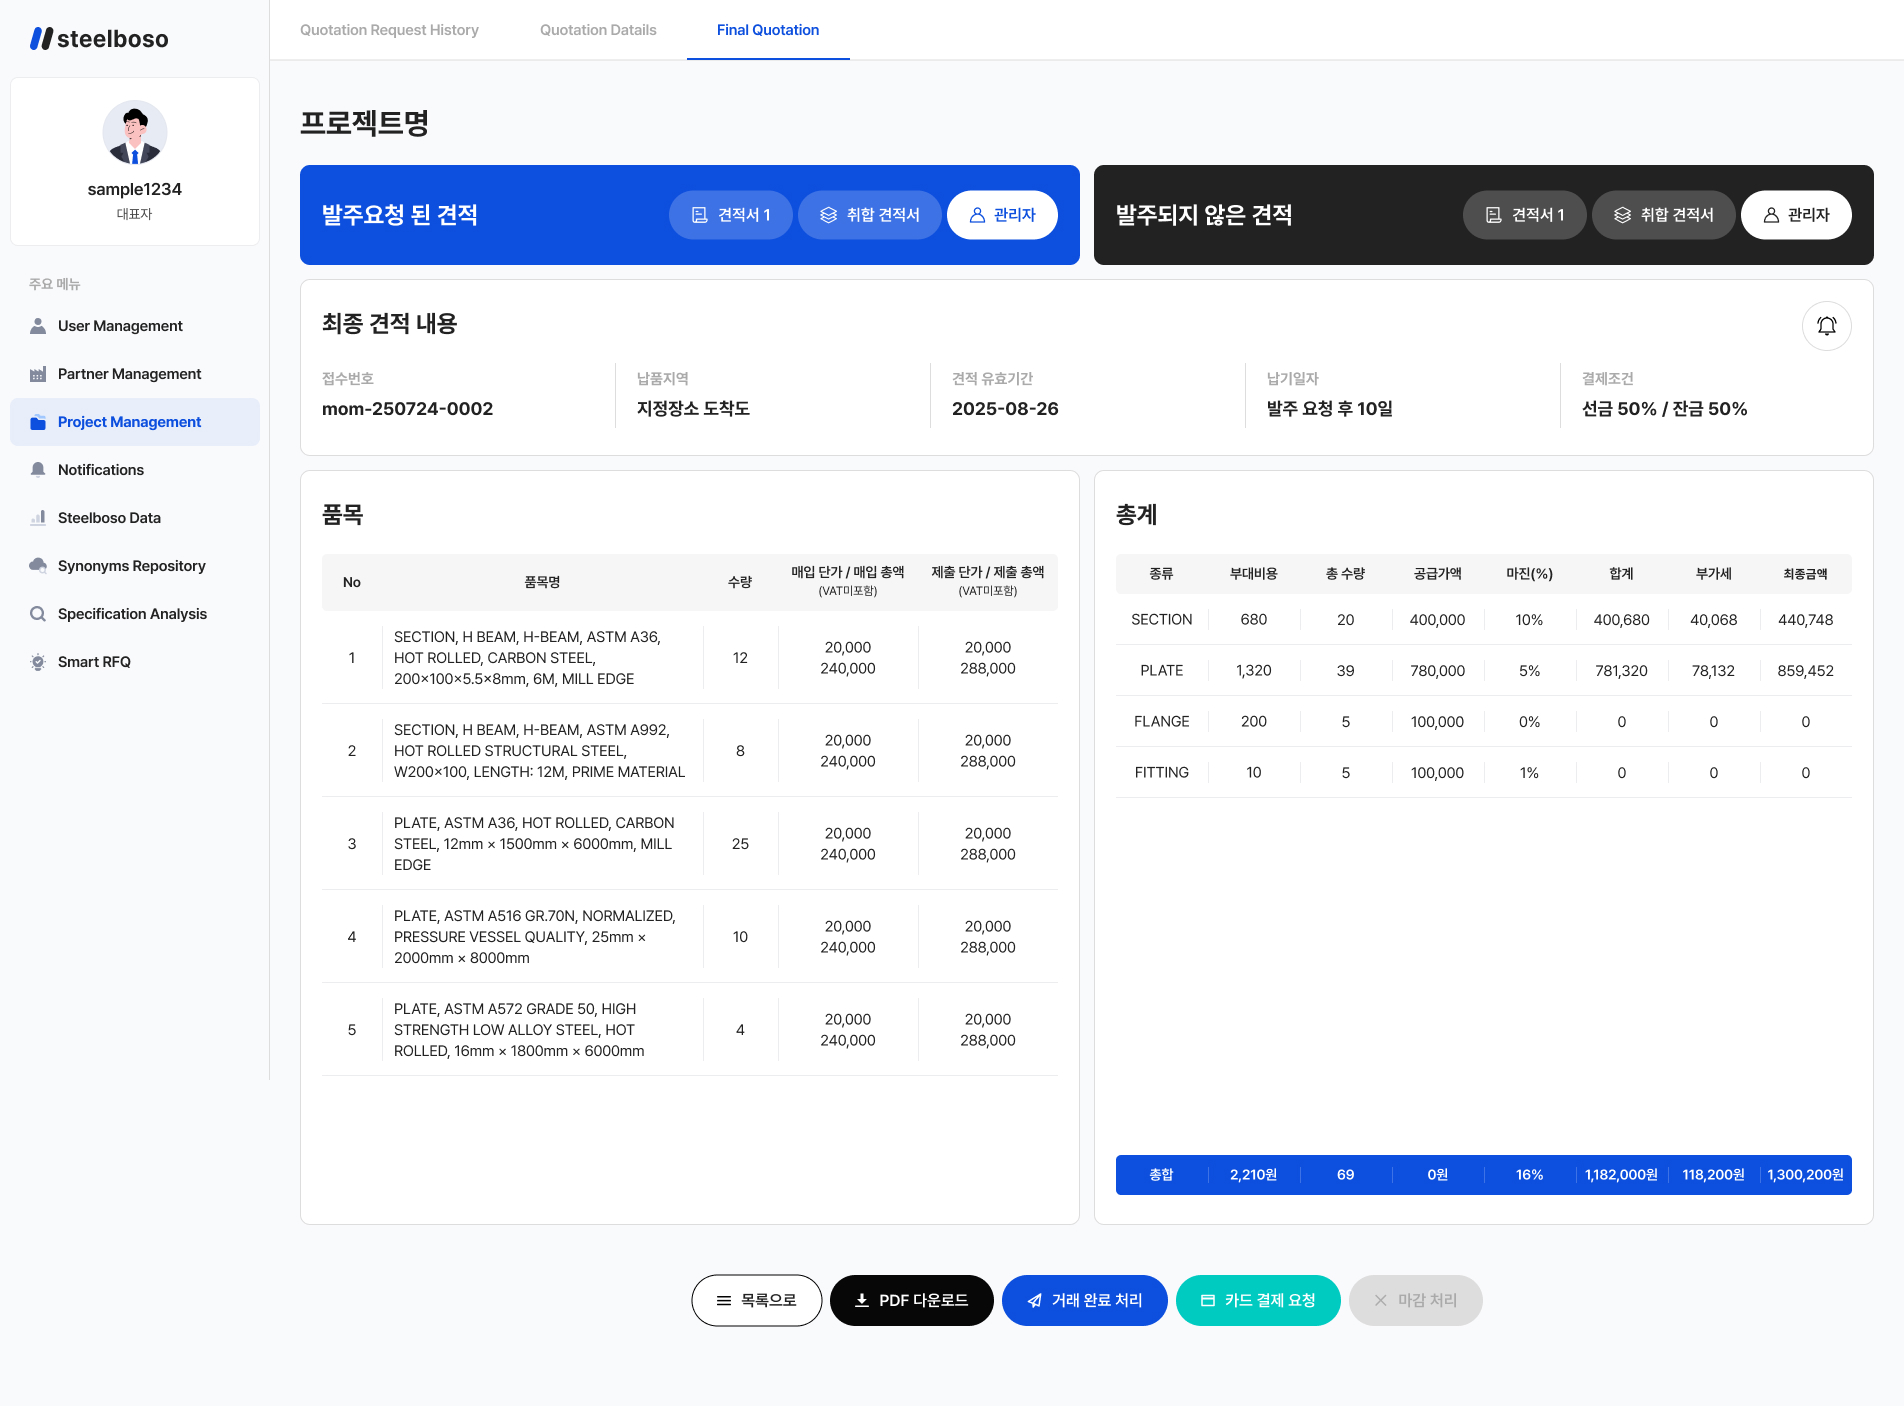Viewport: 1904px width, 1406px height.
Task: Open Specification Analysis page
Action: click(132, 614)
